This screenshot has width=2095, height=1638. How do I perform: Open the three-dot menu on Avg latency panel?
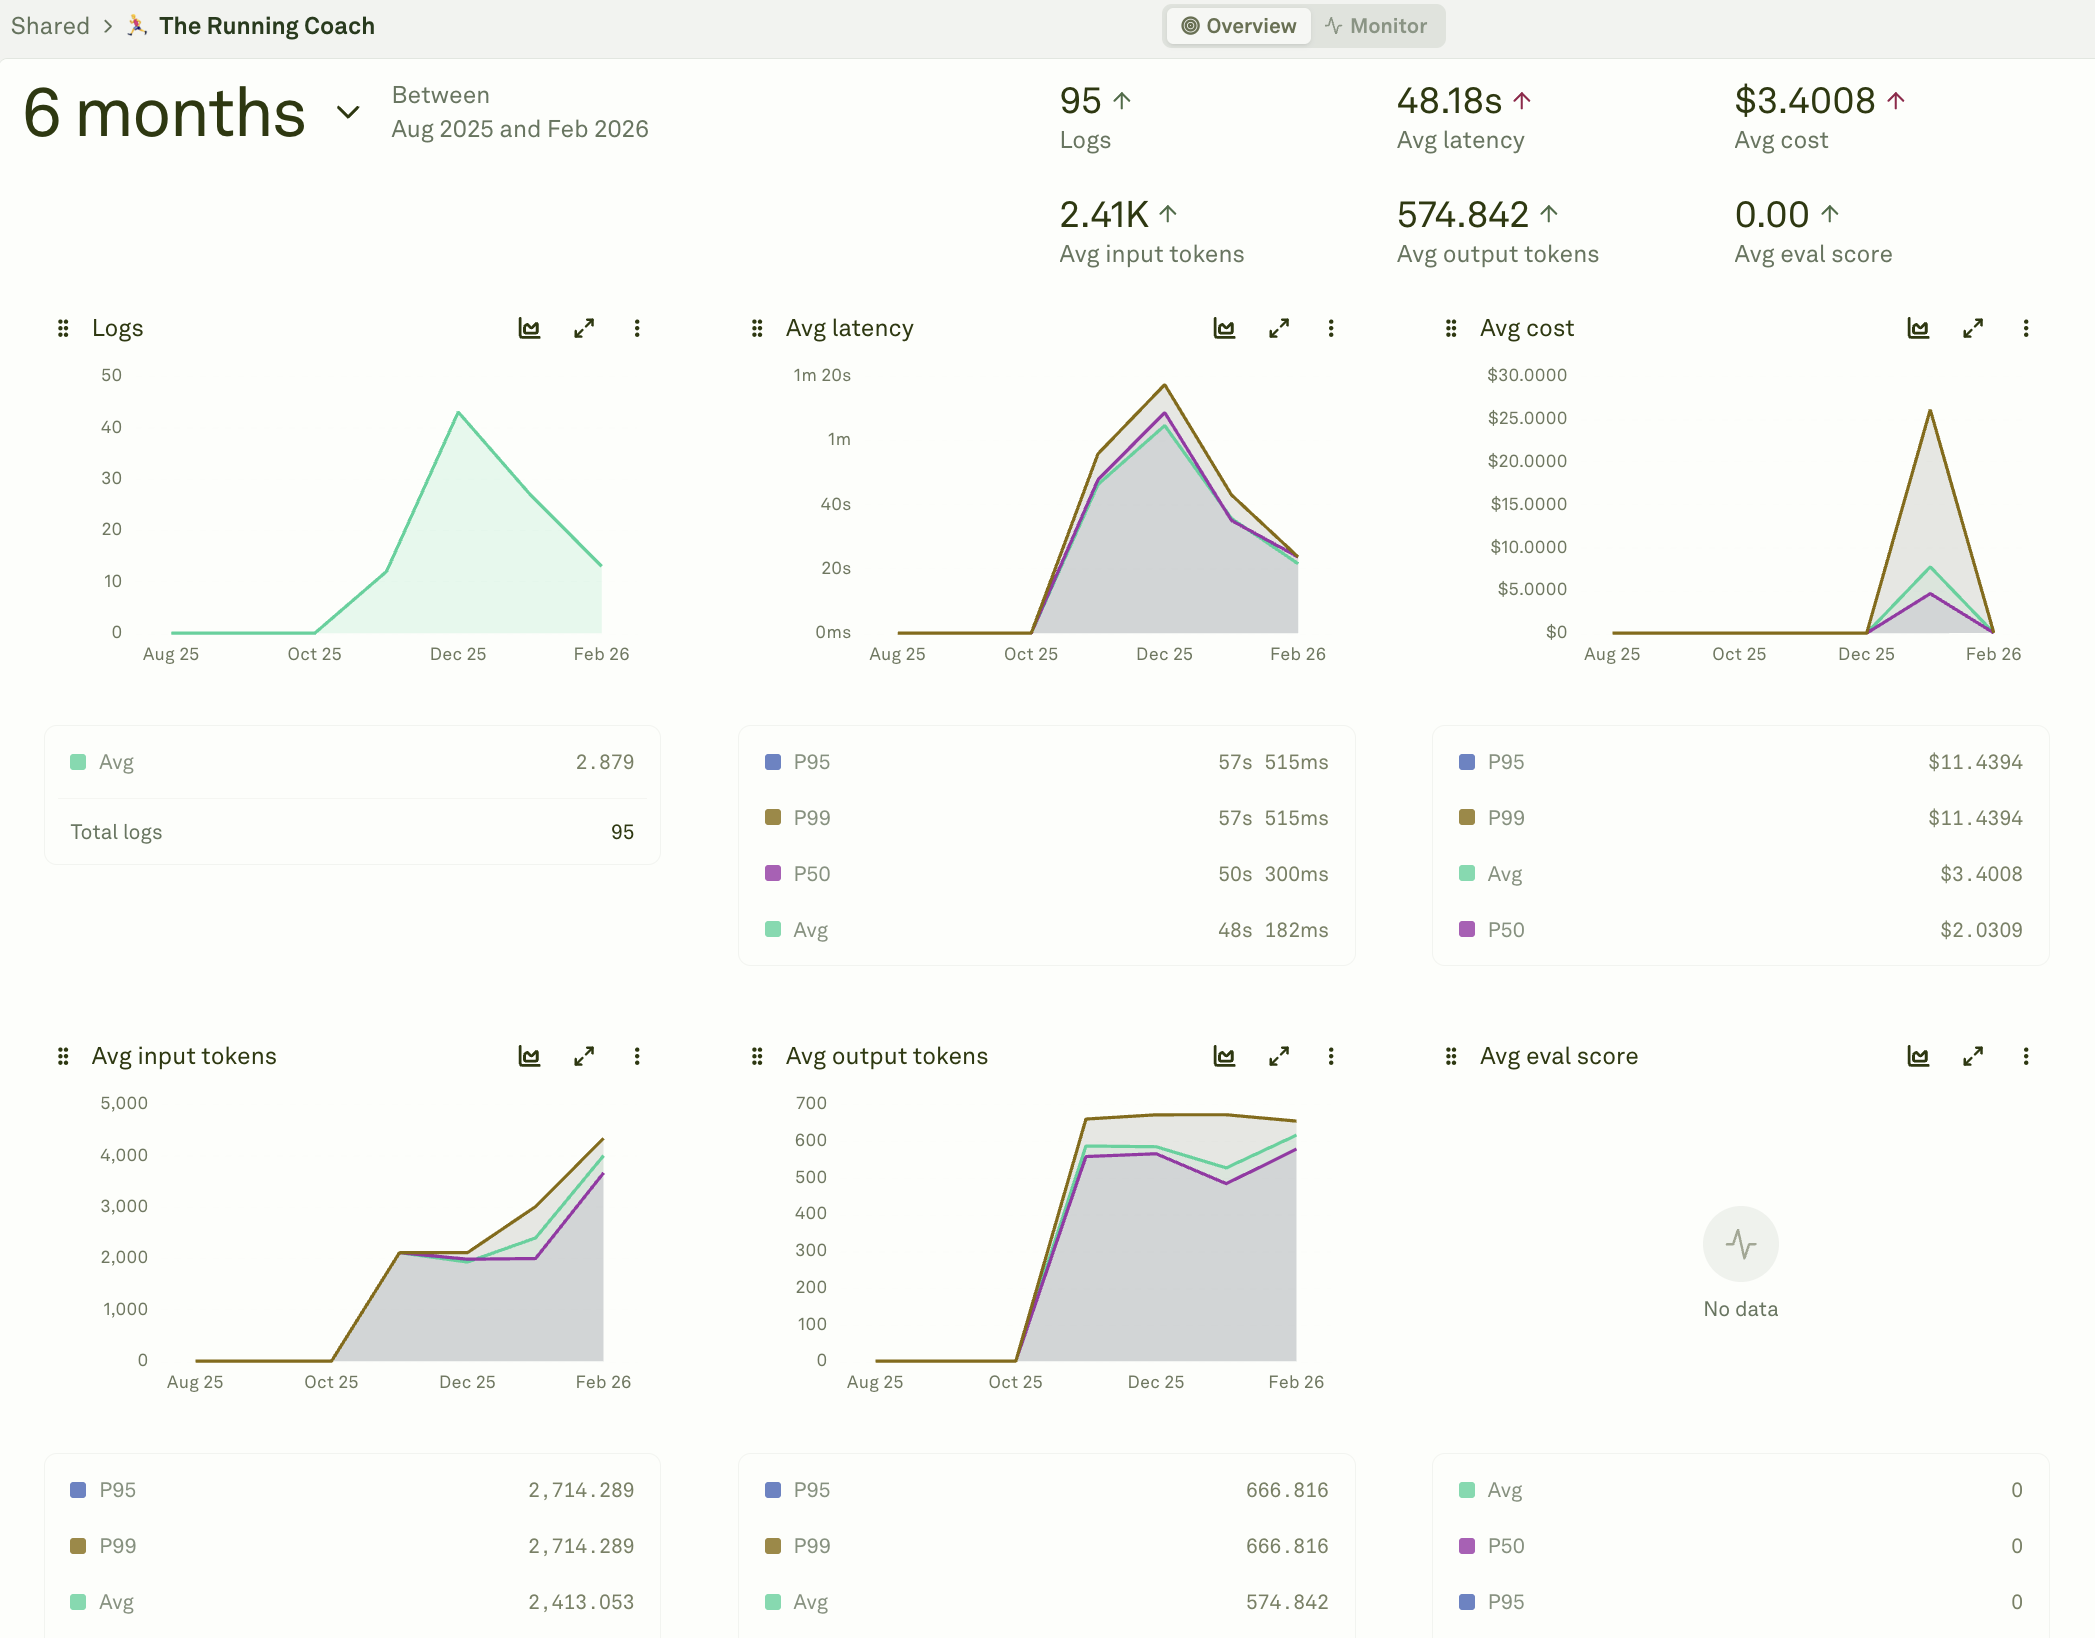coord(1330,328)
